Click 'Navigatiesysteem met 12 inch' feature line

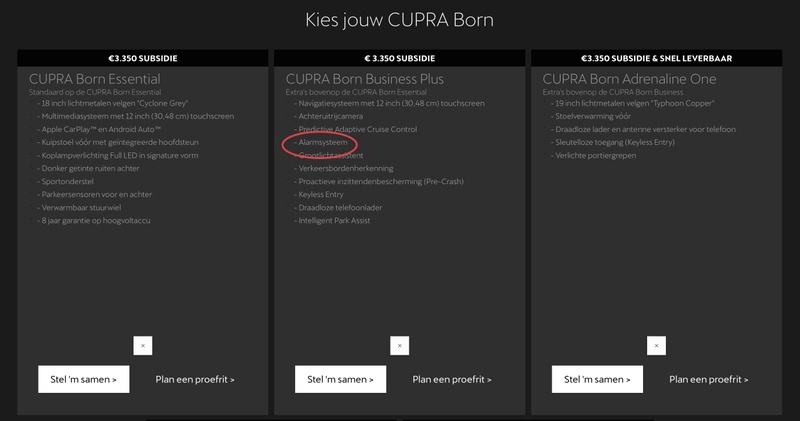[x=391, y=103]
